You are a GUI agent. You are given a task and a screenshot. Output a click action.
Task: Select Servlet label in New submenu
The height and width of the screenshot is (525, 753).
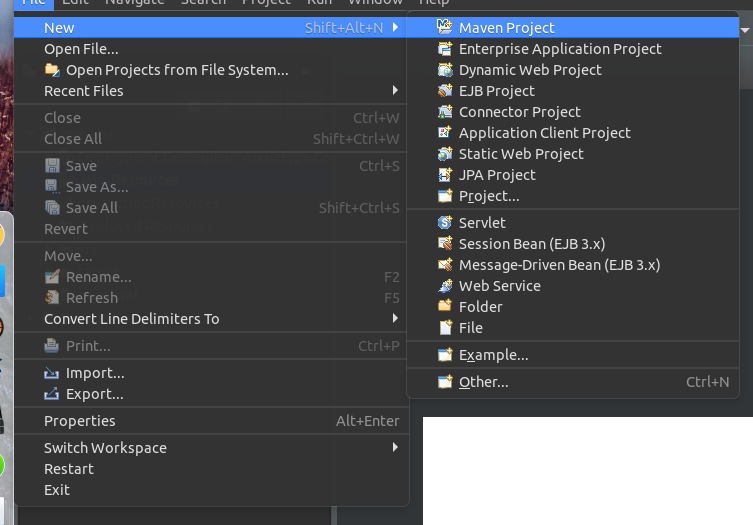[x=482, y=223]
